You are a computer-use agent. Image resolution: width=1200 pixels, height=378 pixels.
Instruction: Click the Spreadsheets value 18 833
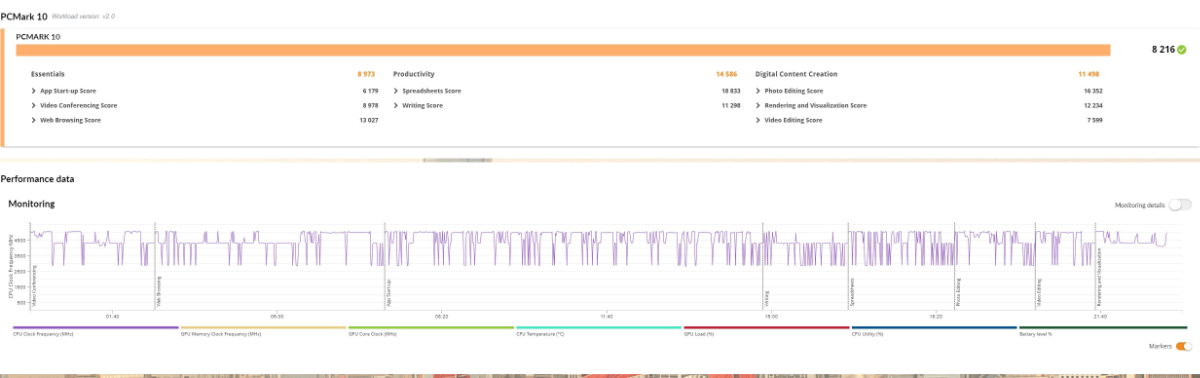pyautogui.click(x=730, y=91)
